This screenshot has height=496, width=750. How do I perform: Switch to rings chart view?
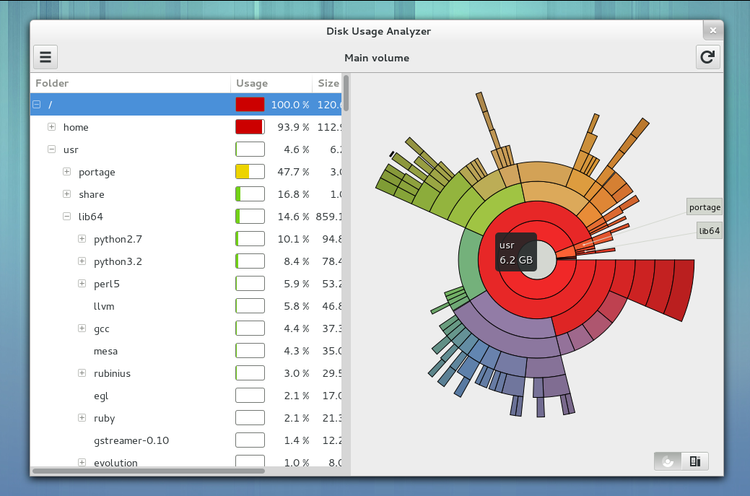[x=666, y=461]
